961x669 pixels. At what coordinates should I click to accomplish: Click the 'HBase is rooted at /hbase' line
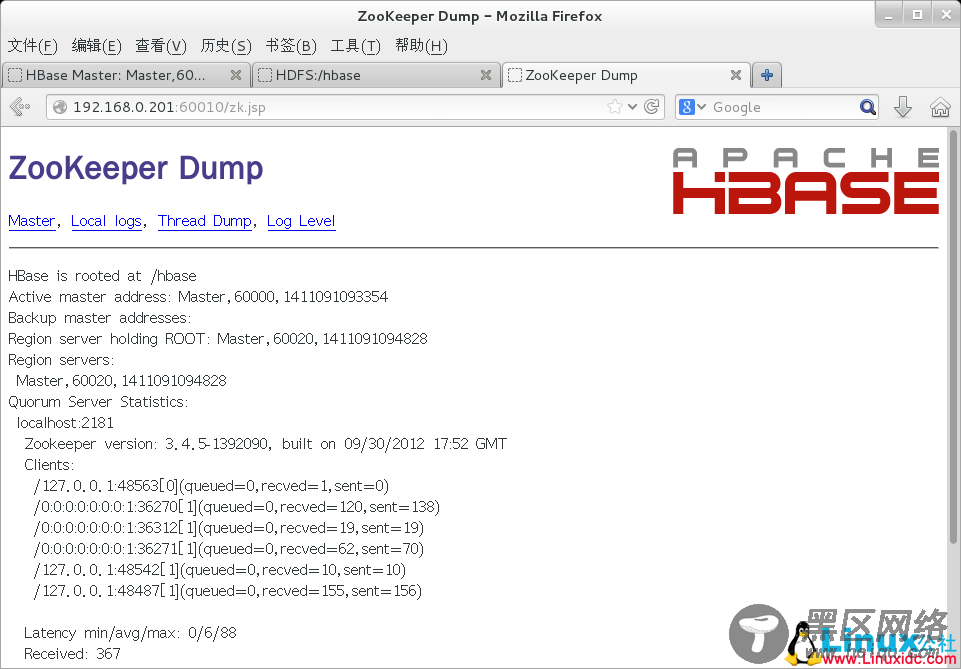click(x=102, y=276)
